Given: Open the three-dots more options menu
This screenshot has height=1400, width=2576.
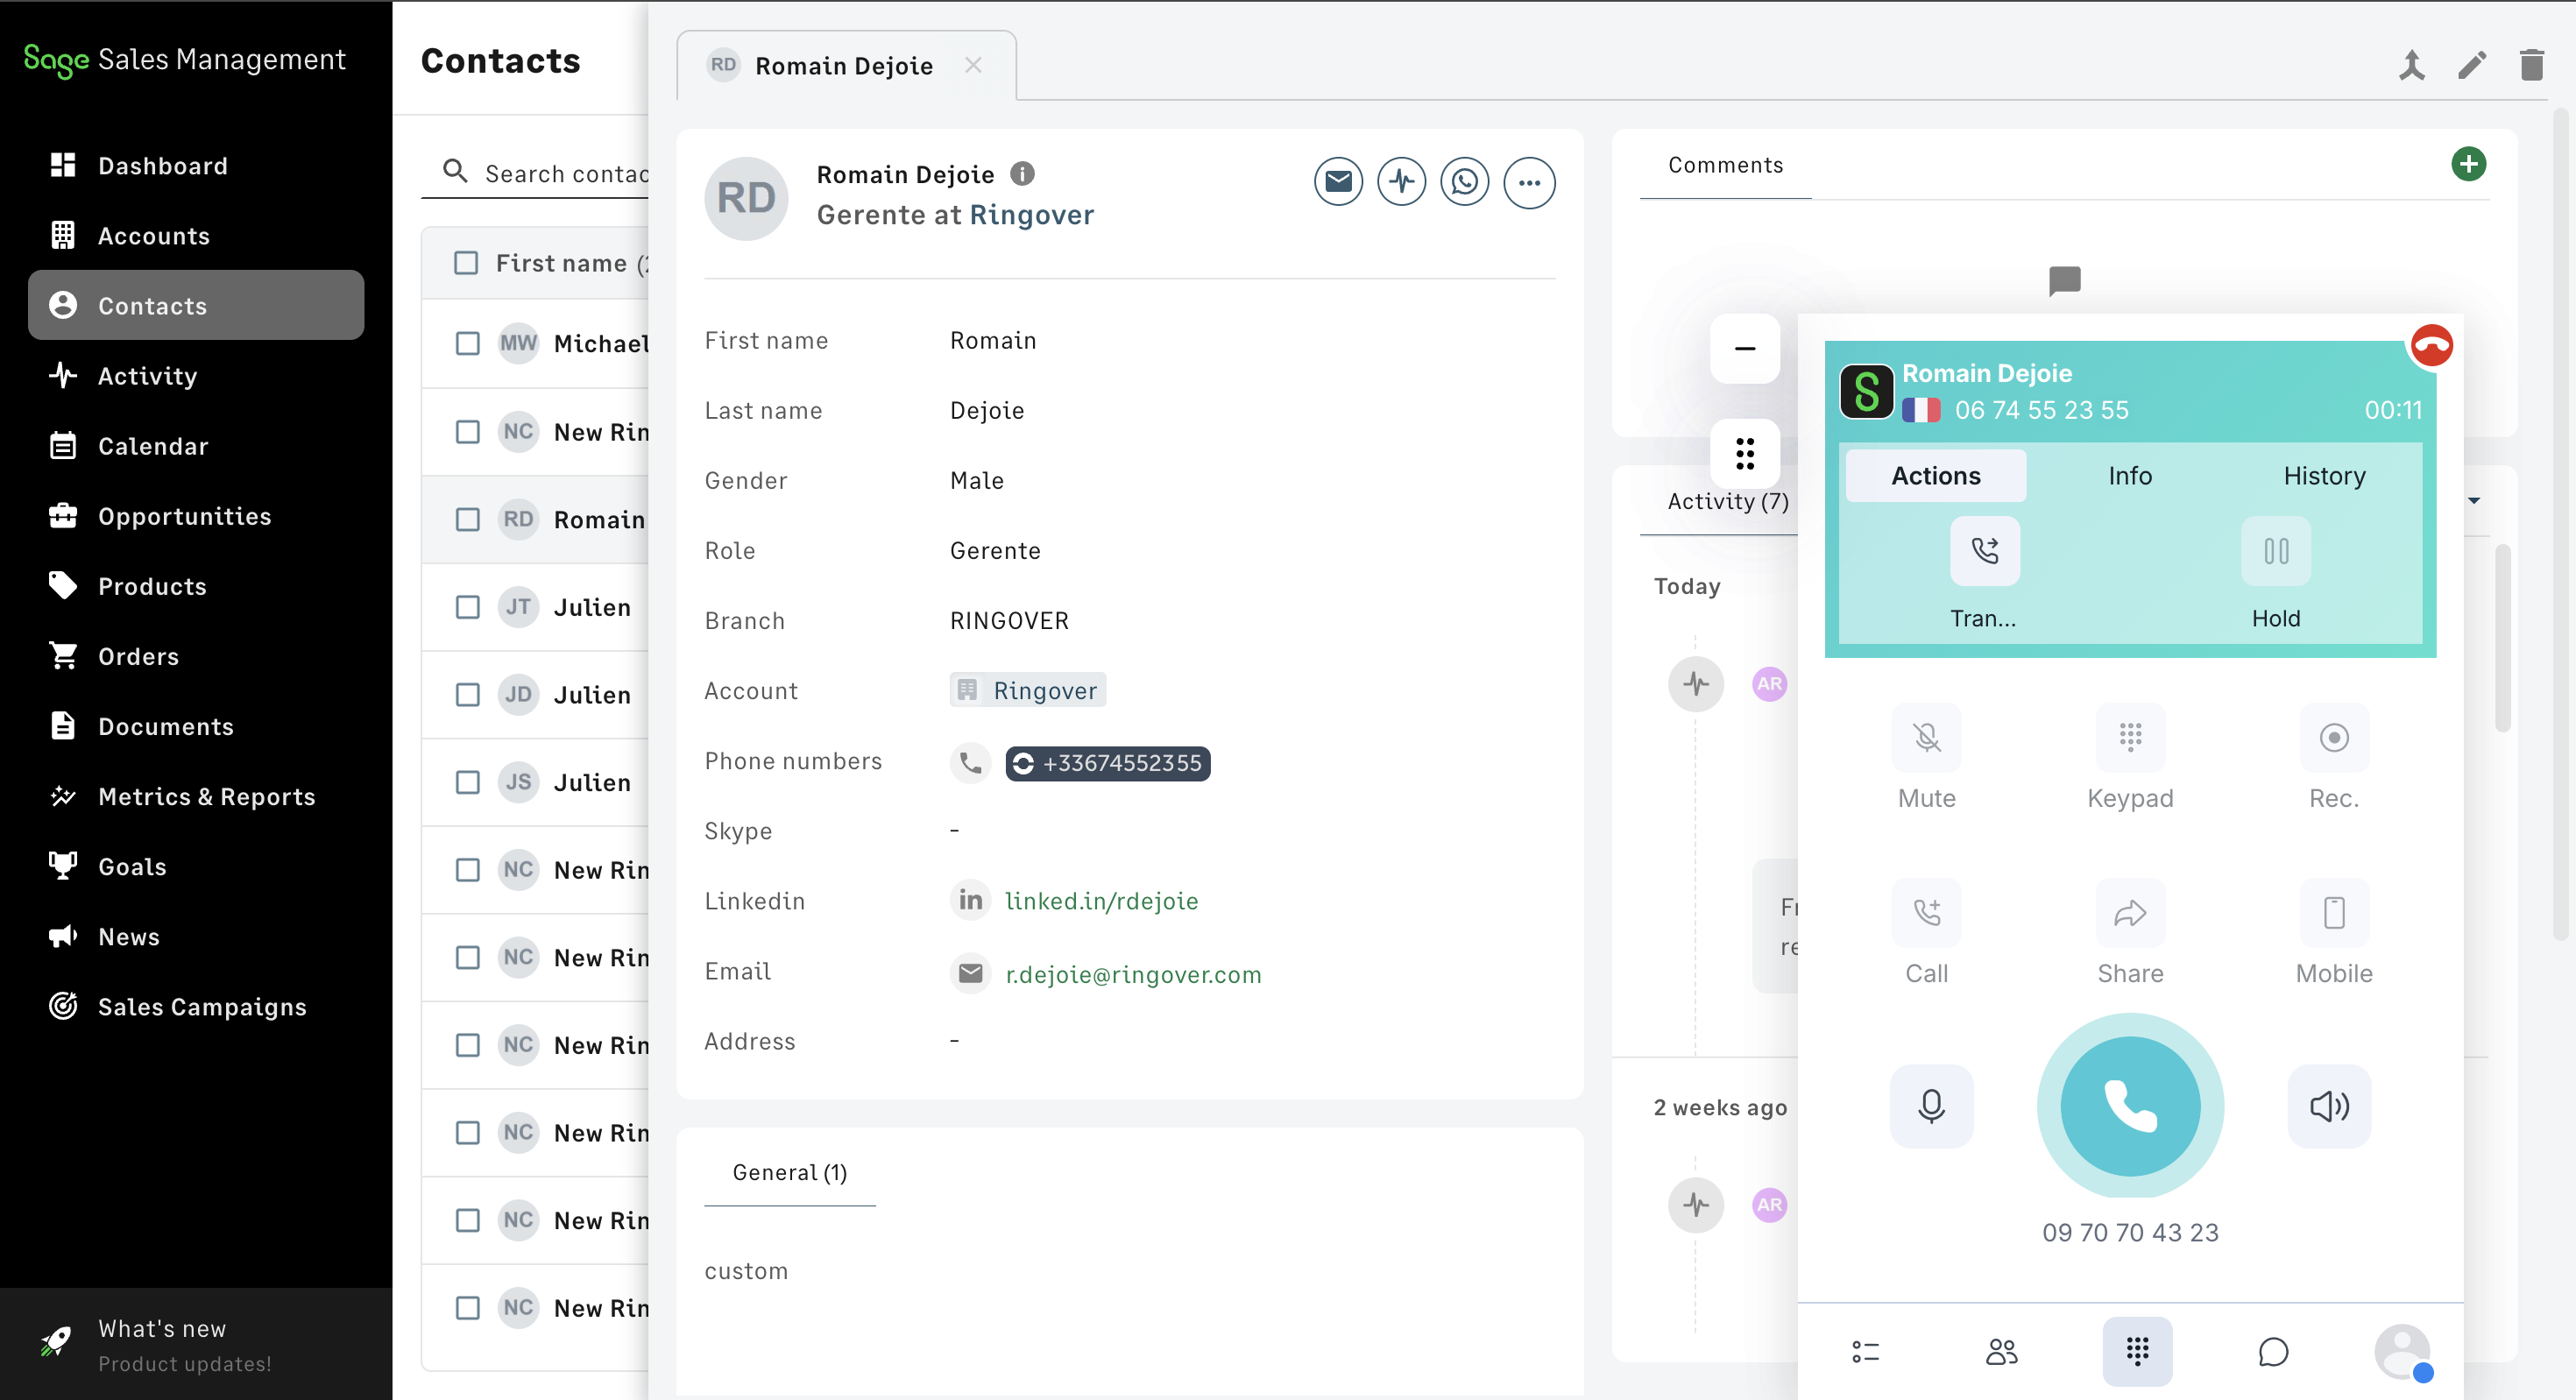Looking at the screenshot, I should pos(1528,182).
